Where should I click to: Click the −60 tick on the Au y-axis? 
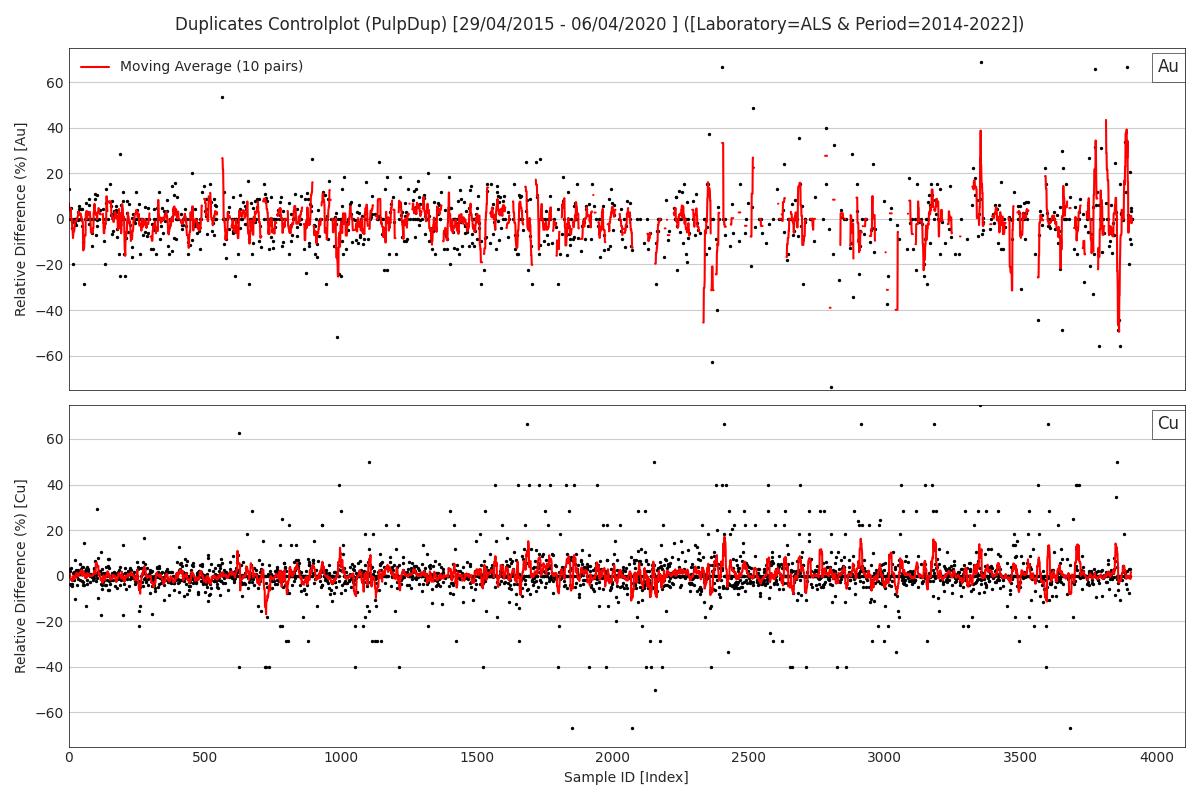[x=50, y=356]
